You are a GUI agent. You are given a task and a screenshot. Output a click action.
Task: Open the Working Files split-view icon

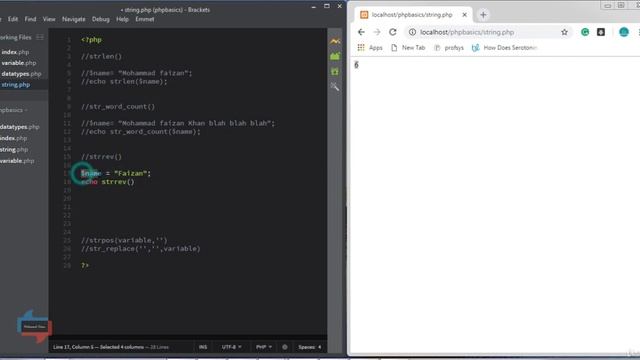(40, 37)
